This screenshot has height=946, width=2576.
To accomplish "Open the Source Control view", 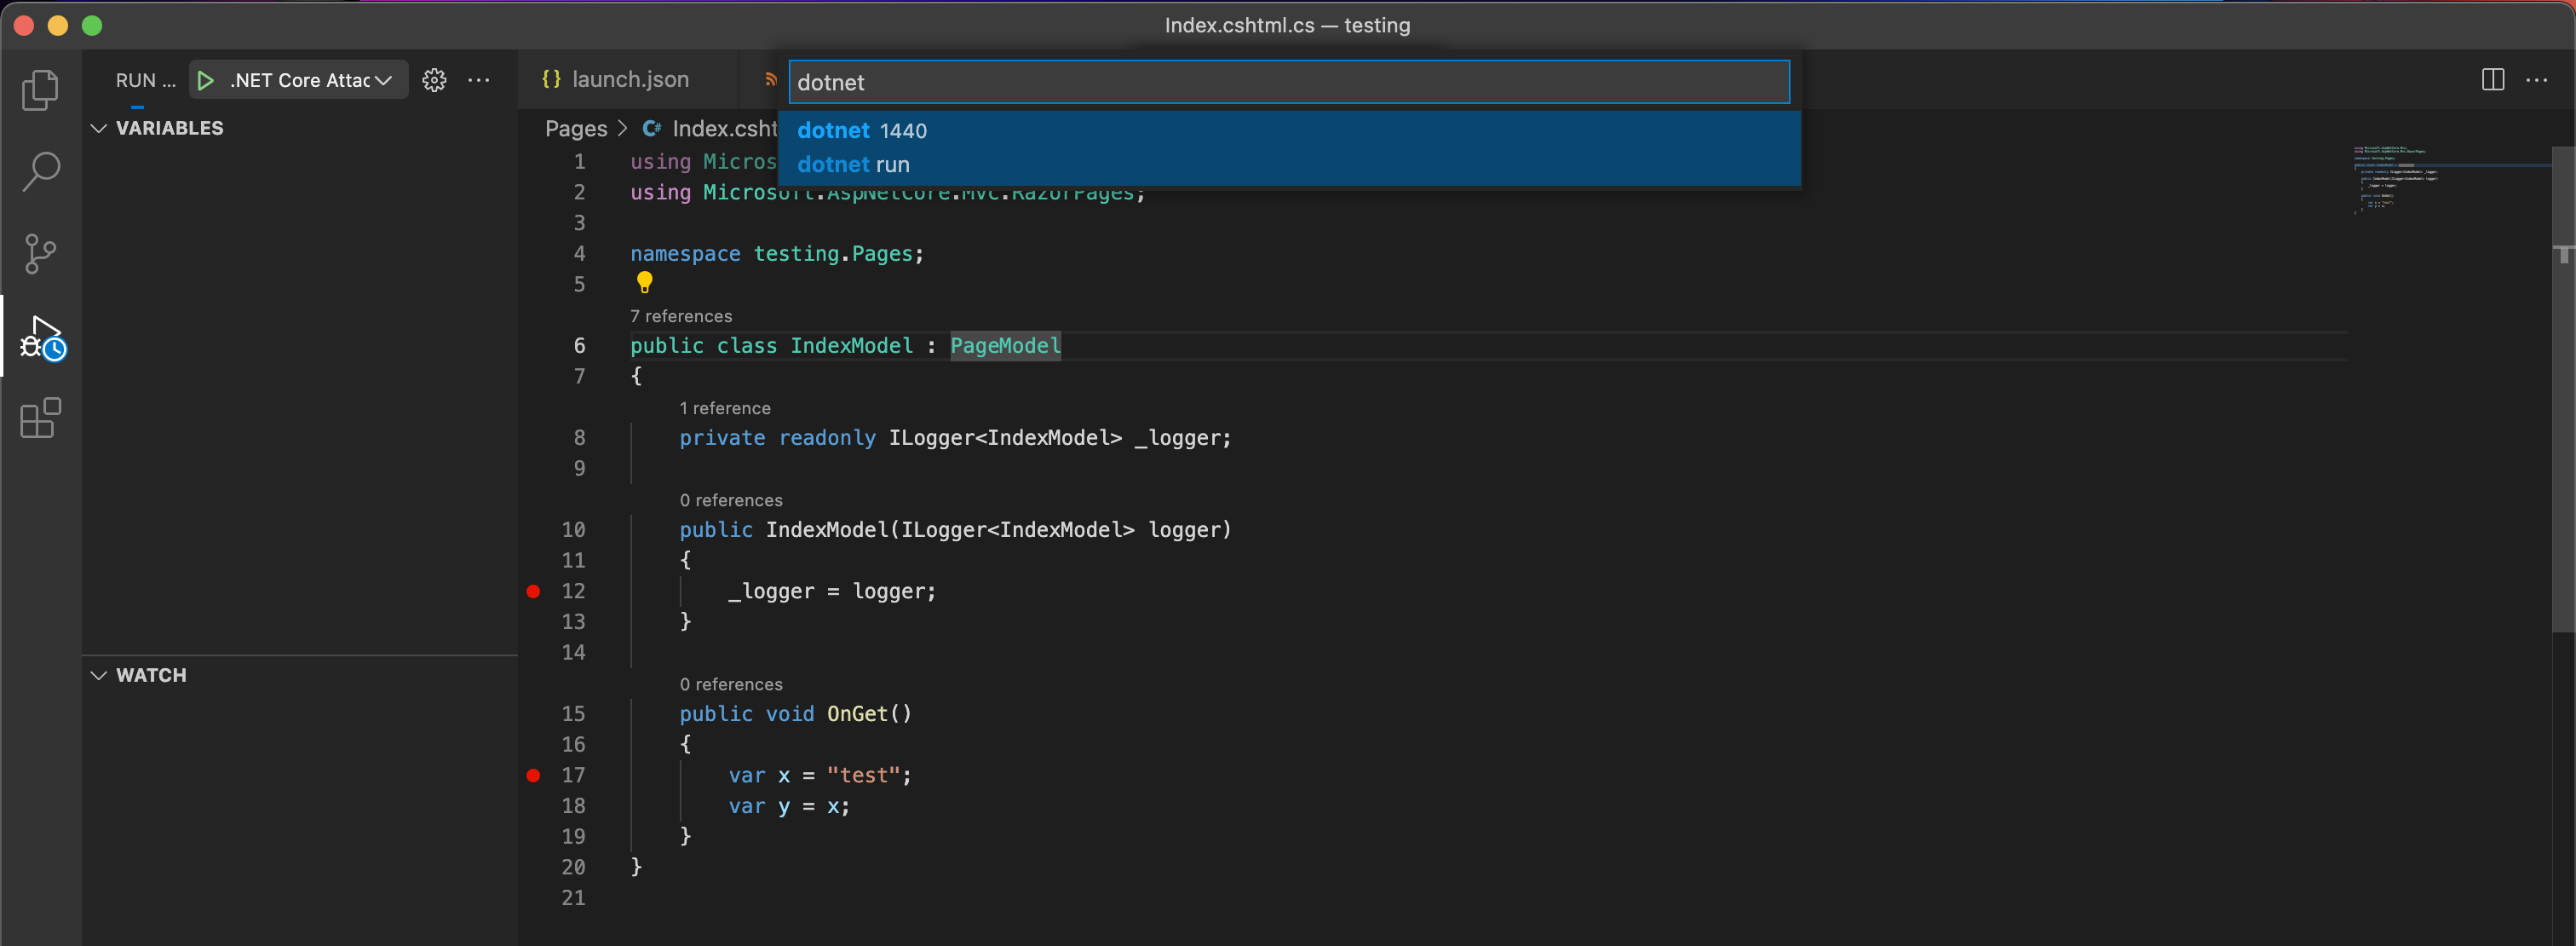I will [x=41, y=253].
